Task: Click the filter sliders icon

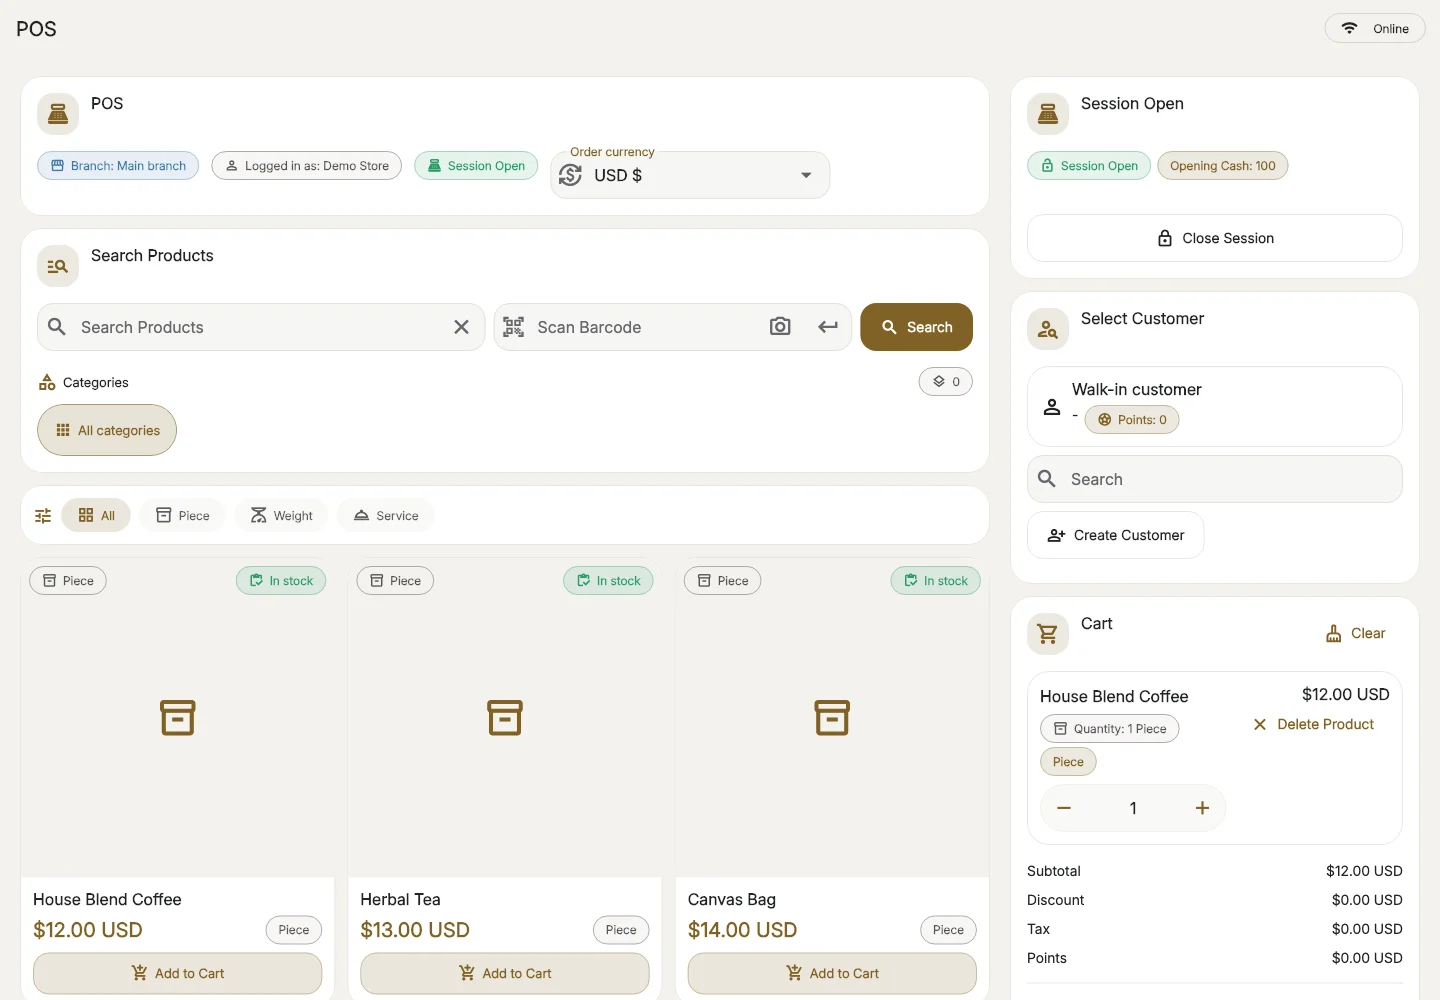Action: point(43,516)
